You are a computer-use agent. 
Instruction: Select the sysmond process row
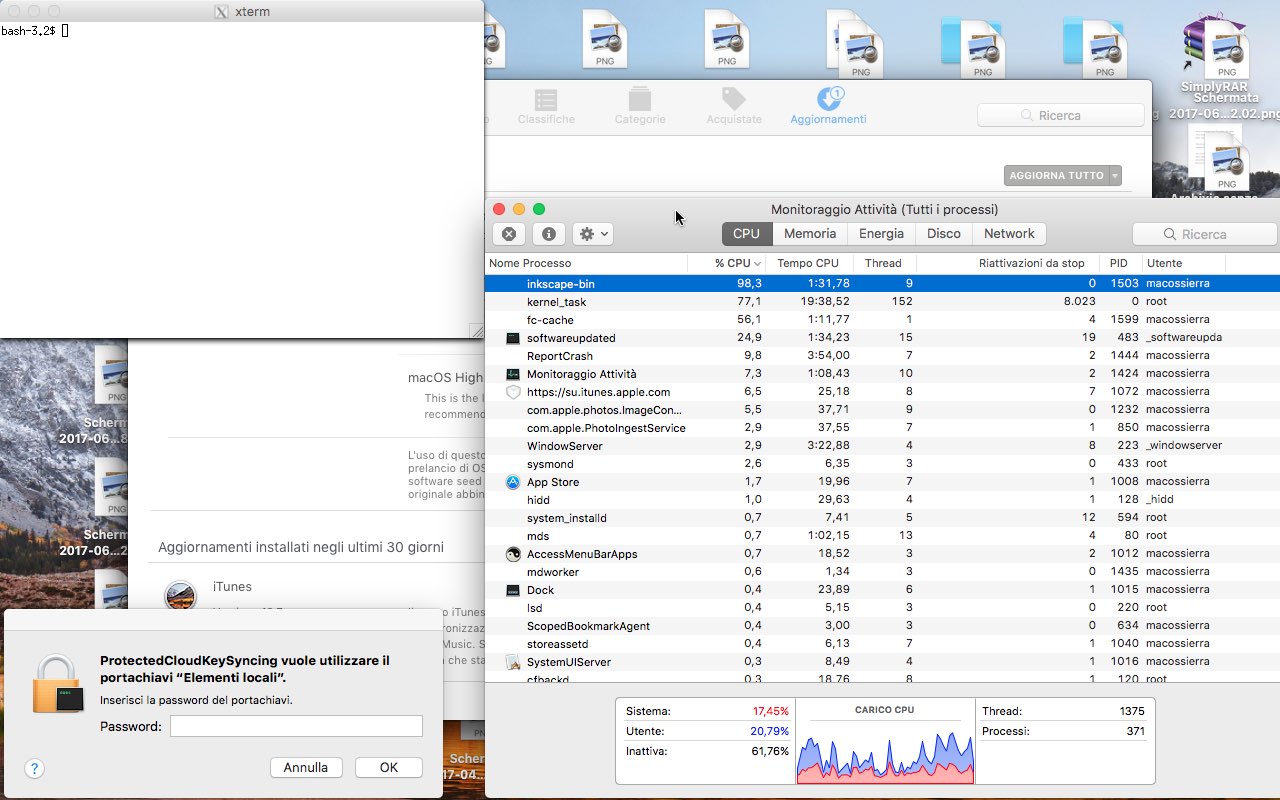point(882,464)
